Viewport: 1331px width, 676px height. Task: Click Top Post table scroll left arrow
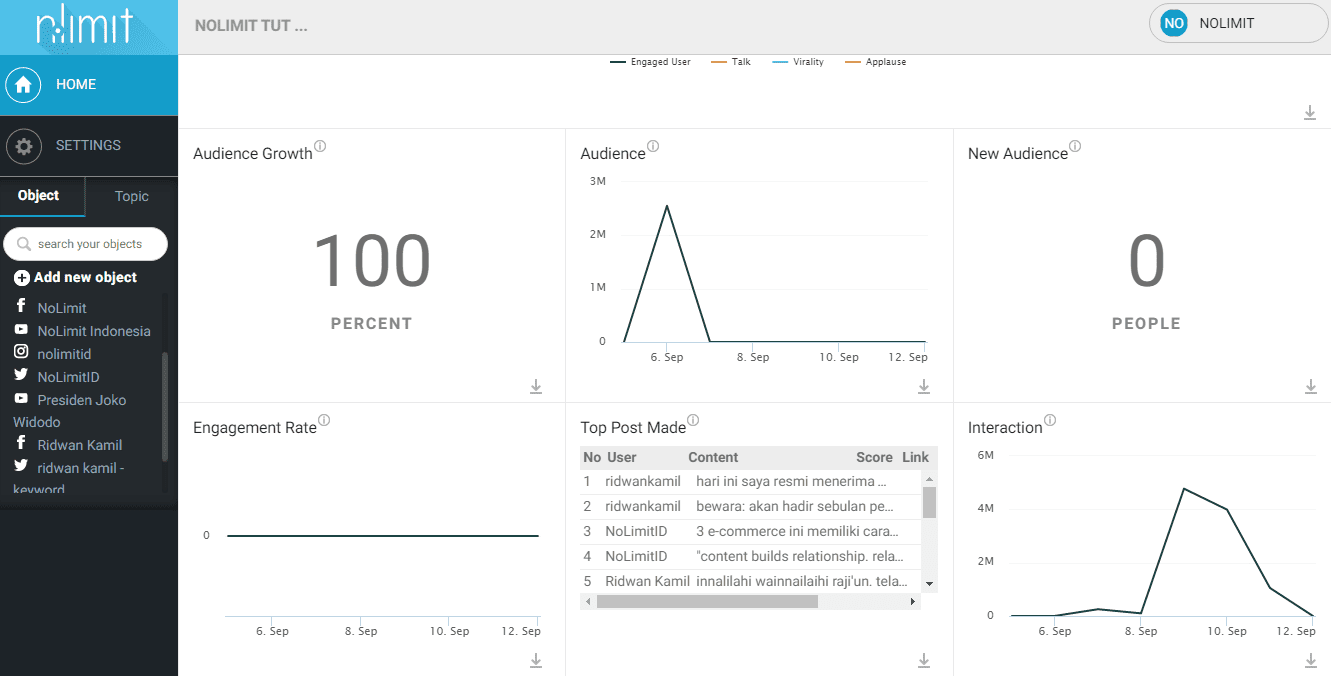pyautogui.click(x=587, y=602)
